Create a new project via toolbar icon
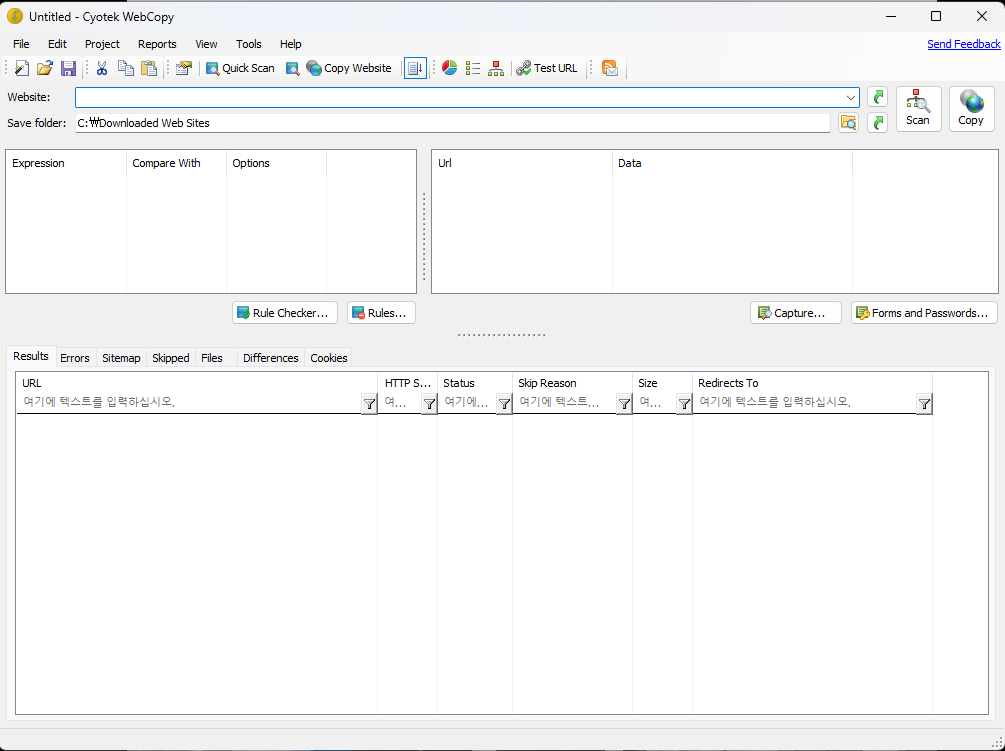 coord(21,68)
